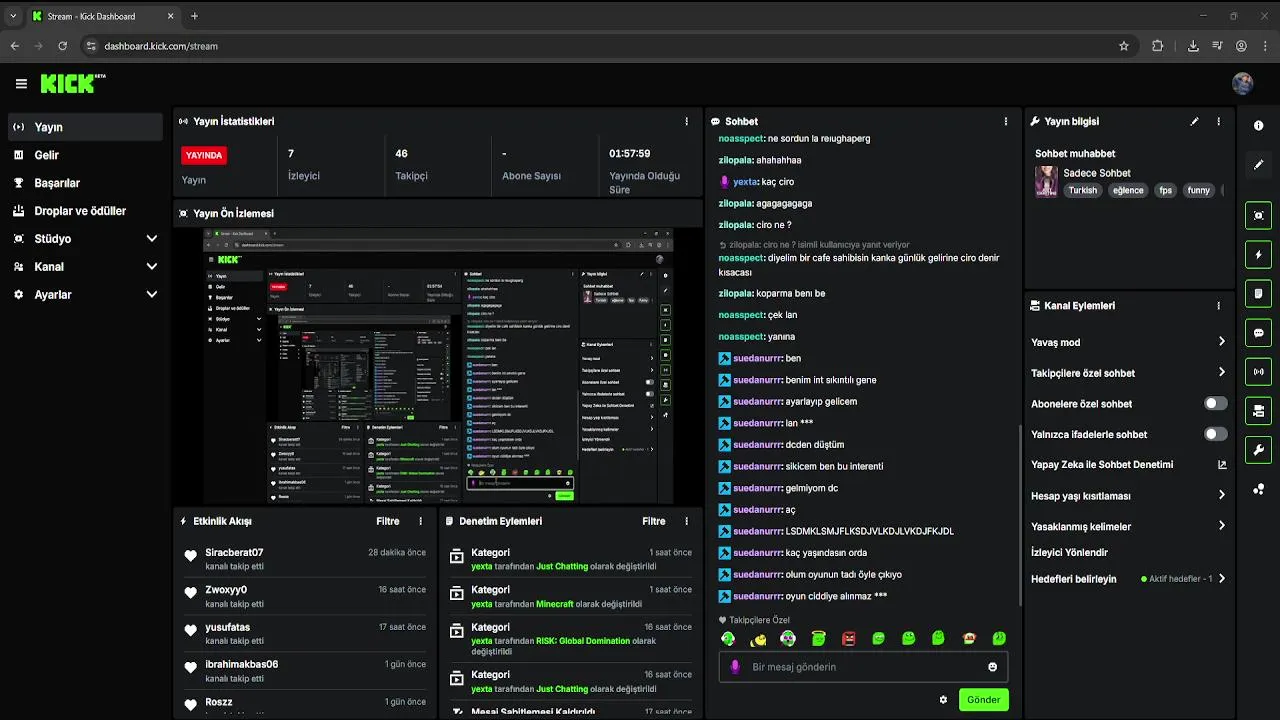Reload the page with browser refresh

pyautogui.click(x=63, y=46)
